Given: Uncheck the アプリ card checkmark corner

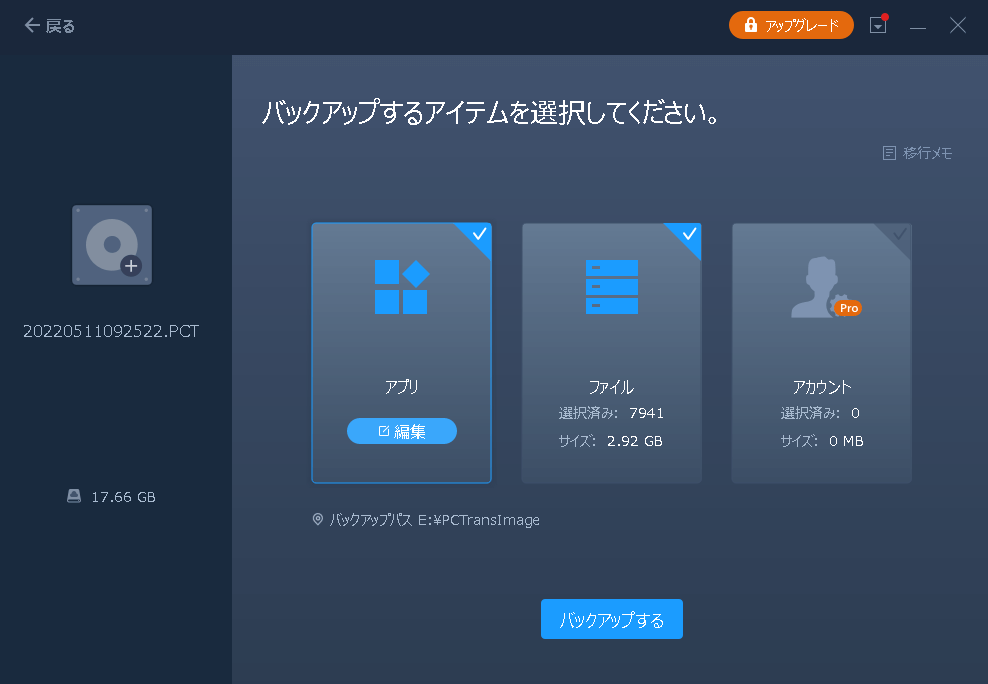Looking at the screenshot, I should (x=479, y=235).
